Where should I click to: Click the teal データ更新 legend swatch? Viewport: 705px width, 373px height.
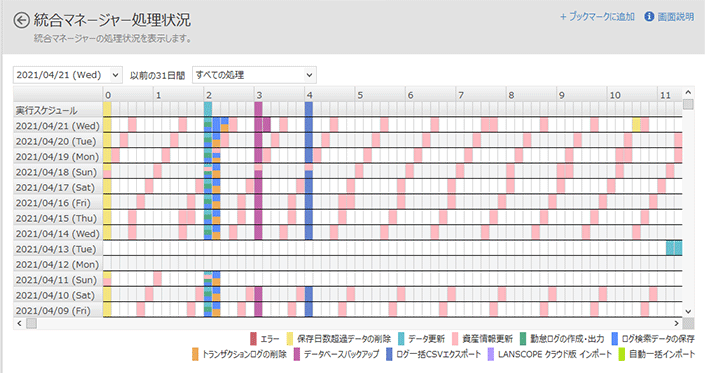(x=401, y=338)
